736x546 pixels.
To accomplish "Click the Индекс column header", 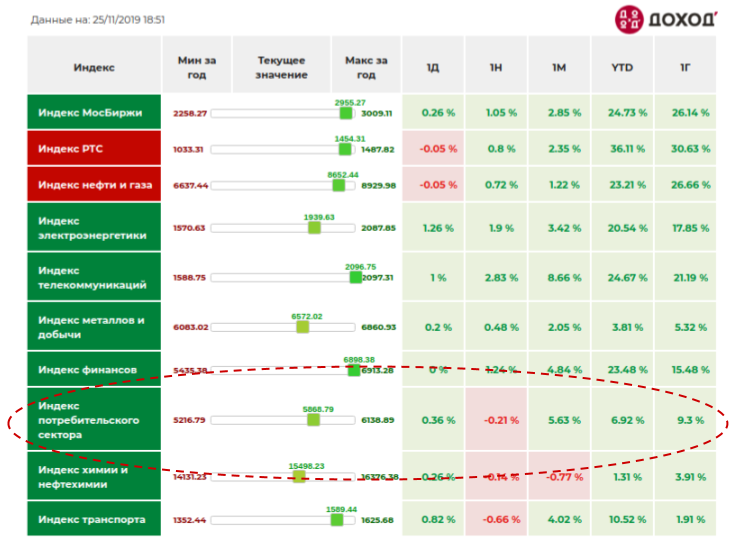I will click(94, 65).
